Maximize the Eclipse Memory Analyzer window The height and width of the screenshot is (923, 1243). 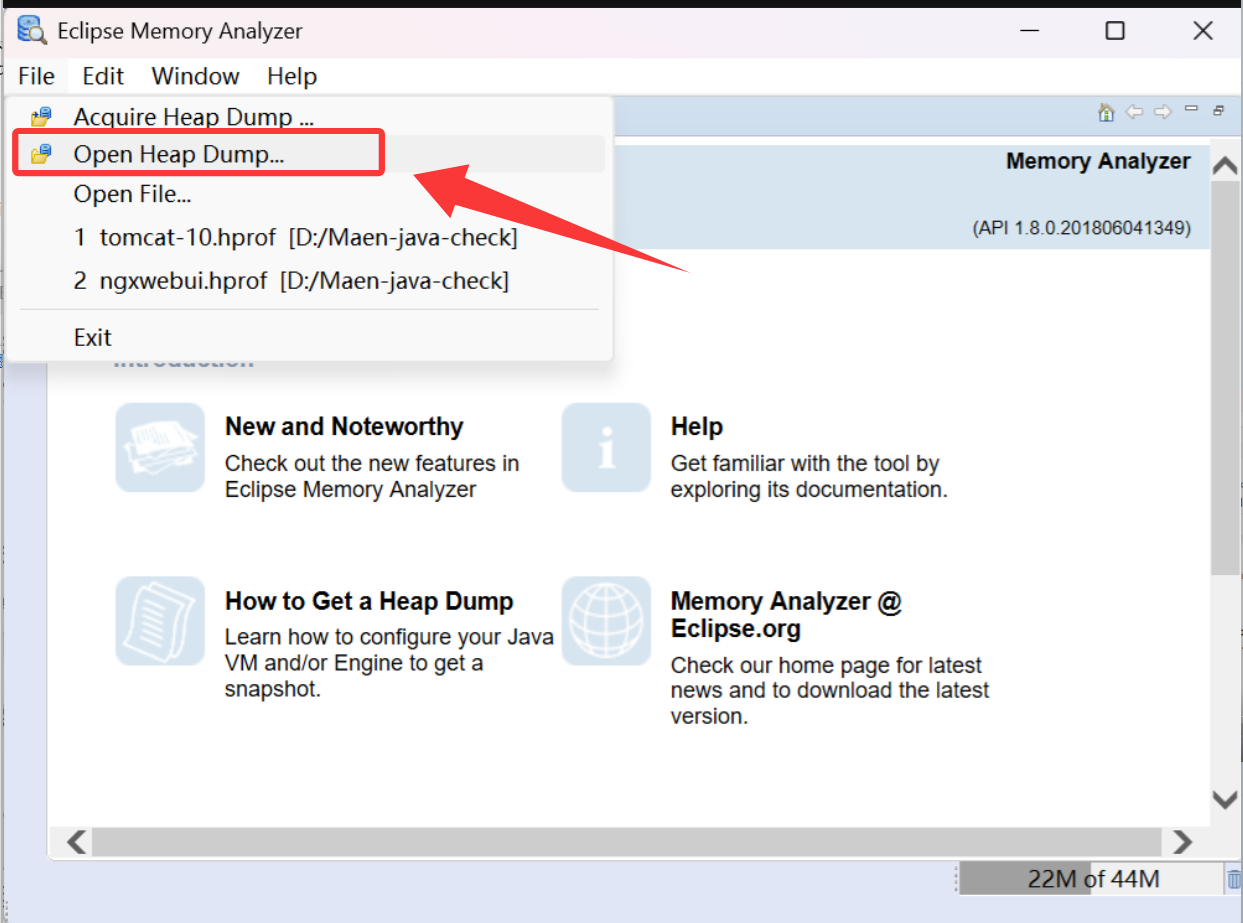pyautogui.click(x=1115, y=31)
